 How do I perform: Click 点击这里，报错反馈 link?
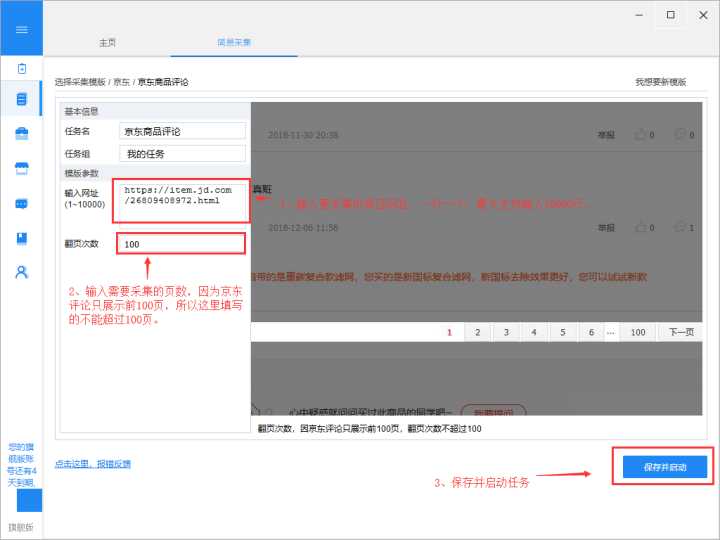[x=92, y=464]
